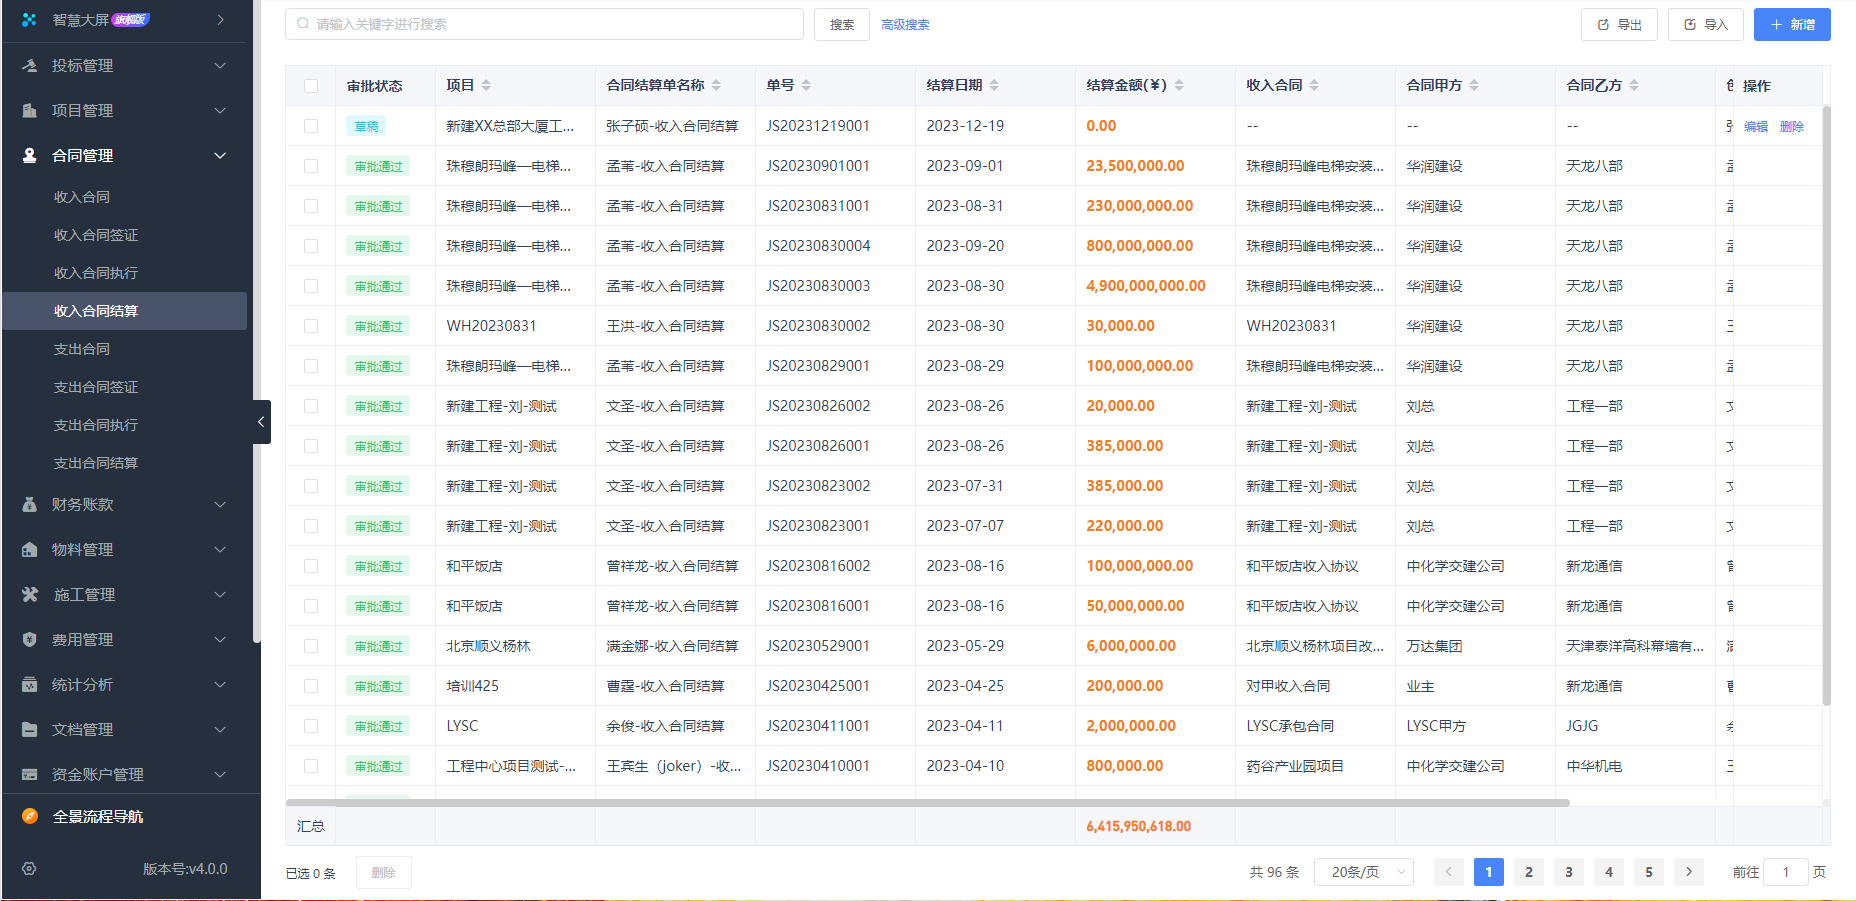Toggle the select-all checkbox in table header
The image size is (1856, 901).
[x=311, y=86]
